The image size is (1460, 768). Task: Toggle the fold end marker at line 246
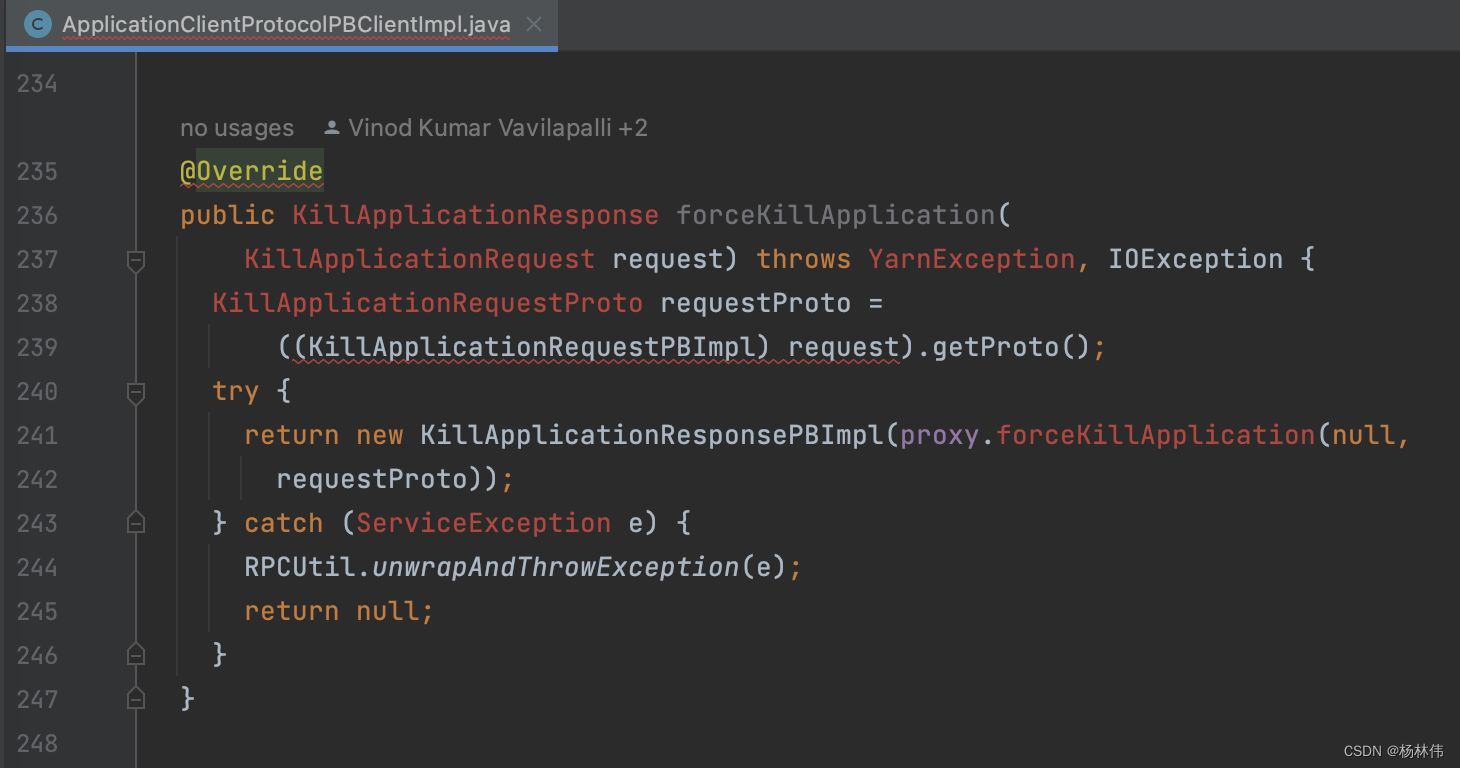point(136,655)
